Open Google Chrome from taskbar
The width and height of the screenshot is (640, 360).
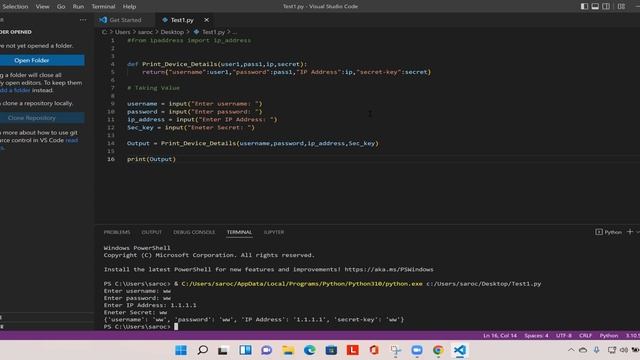click(438, 350)
